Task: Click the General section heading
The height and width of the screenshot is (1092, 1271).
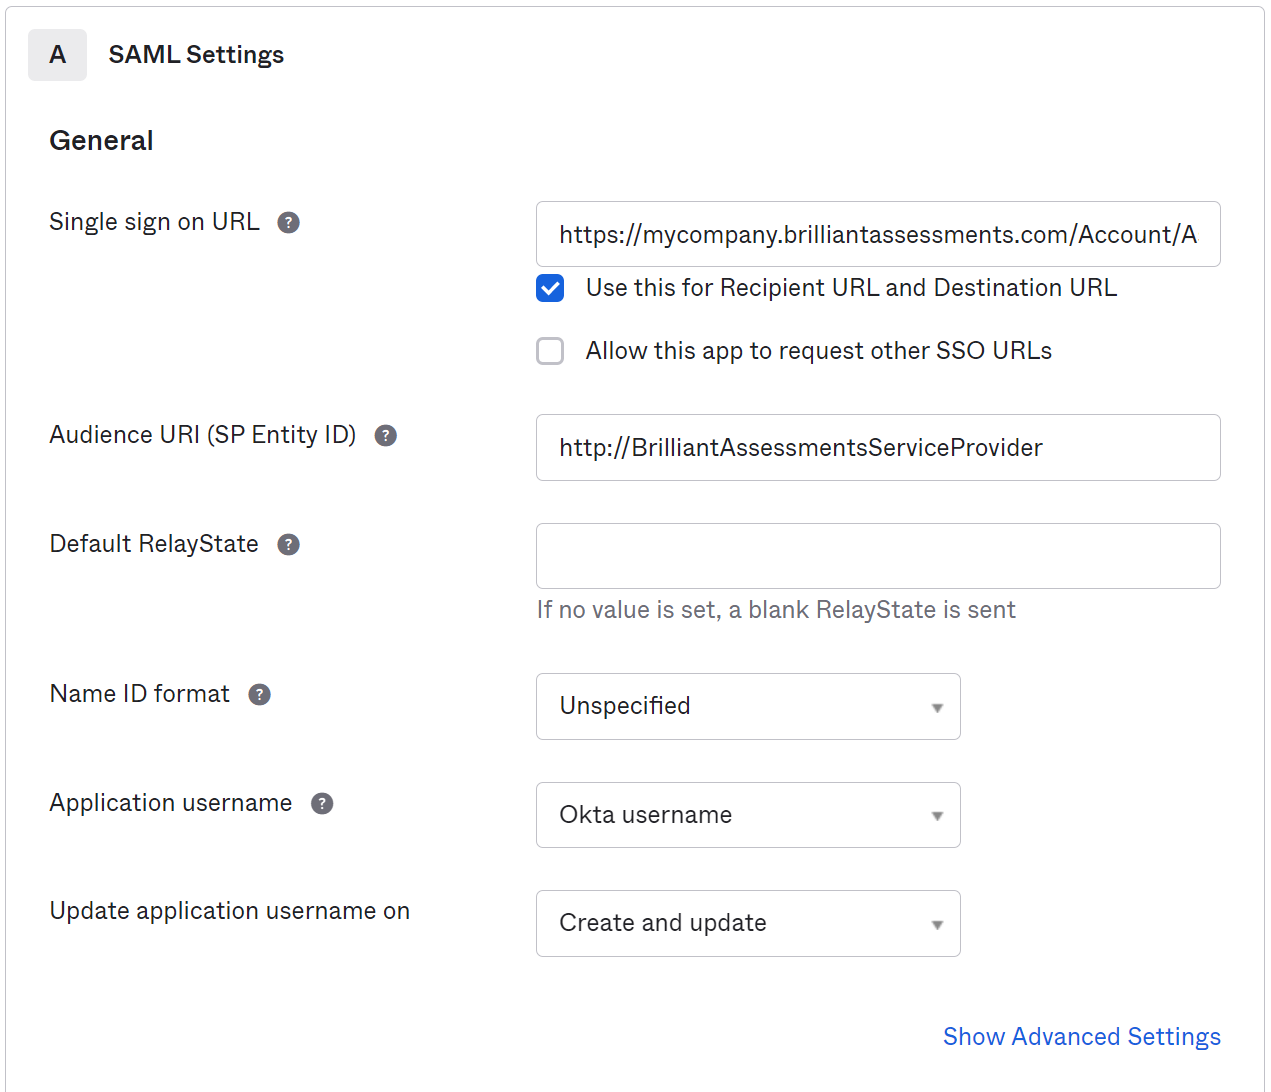Action: [101, 141]
